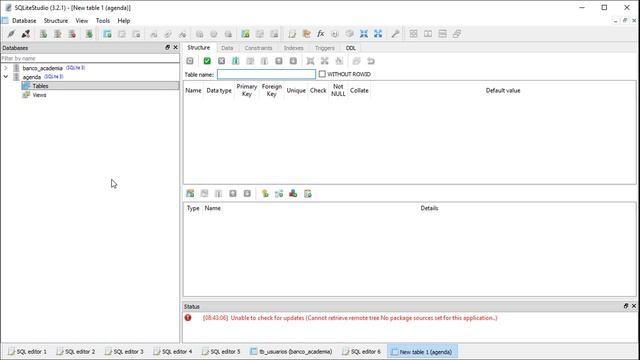Close the Databases panel
This screenshot has width=640, height=360.
176,47
